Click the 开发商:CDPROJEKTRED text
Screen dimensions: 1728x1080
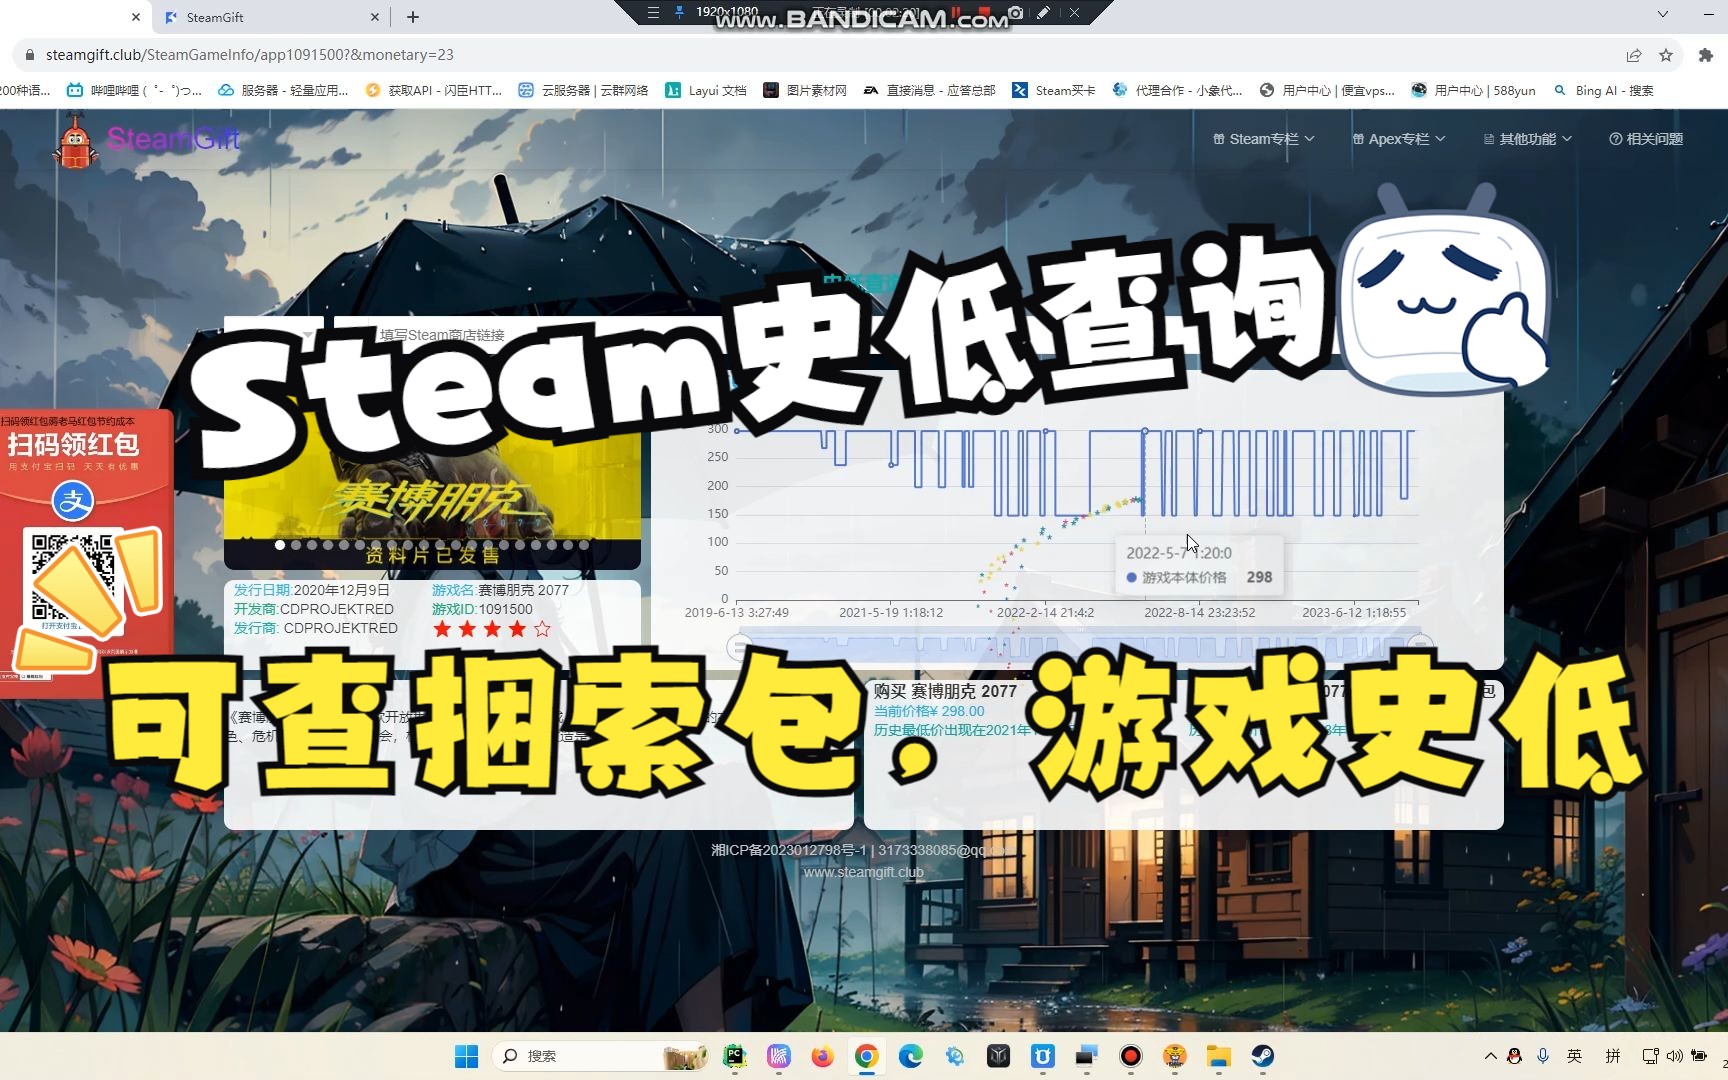point(314,609)
